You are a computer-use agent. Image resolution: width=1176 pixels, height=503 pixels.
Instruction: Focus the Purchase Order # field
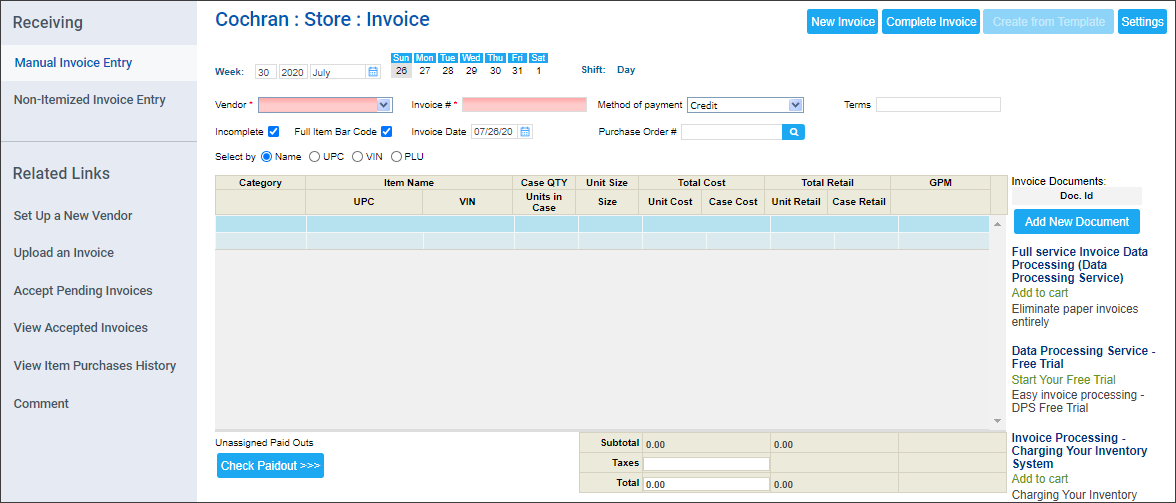(731, 132)
